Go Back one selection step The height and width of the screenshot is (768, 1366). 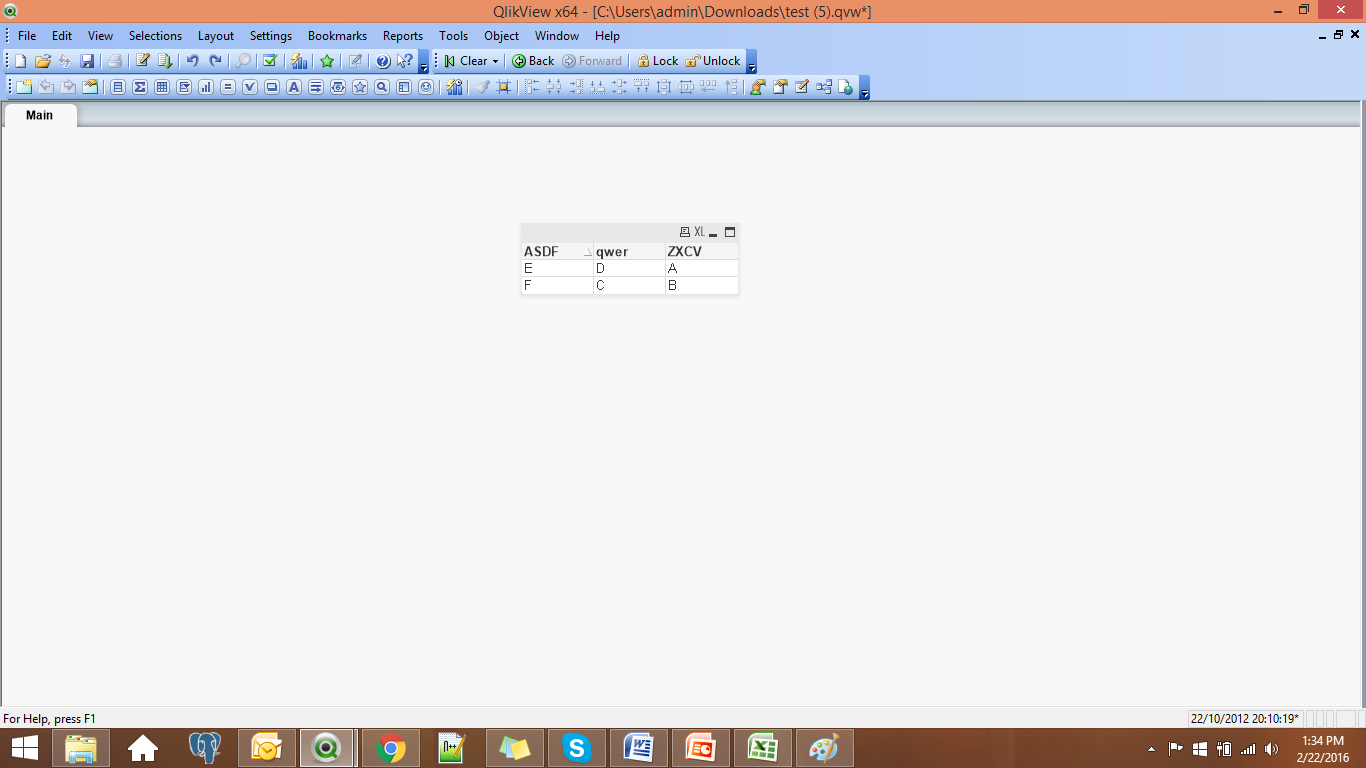(533, 61)
